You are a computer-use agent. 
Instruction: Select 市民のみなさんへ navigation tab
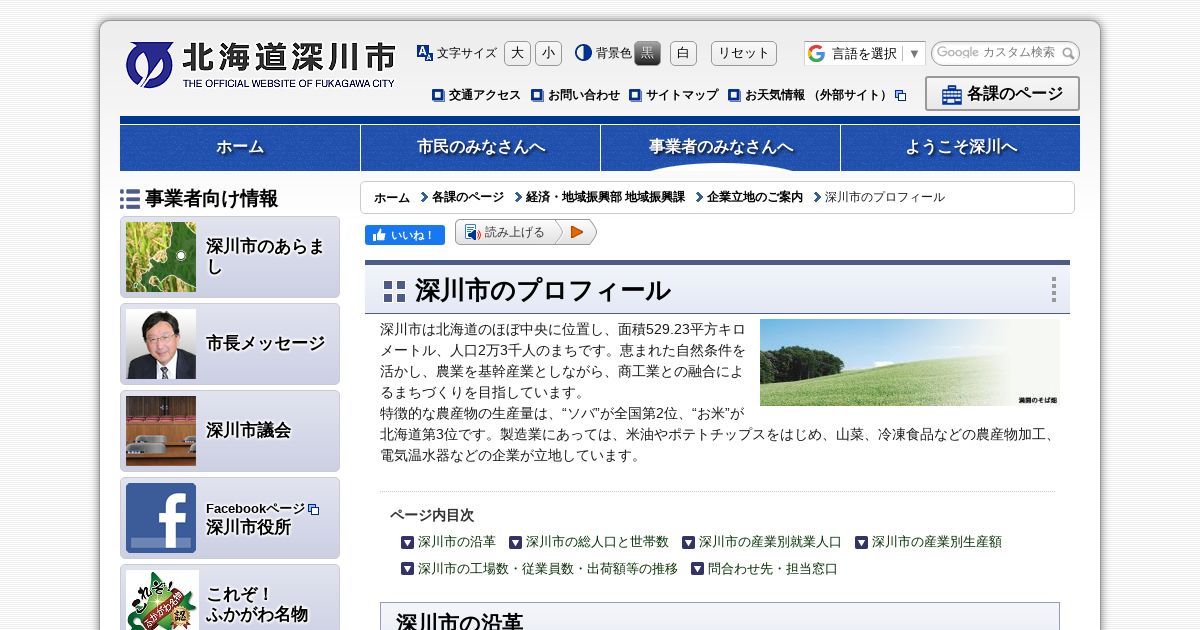481,148
